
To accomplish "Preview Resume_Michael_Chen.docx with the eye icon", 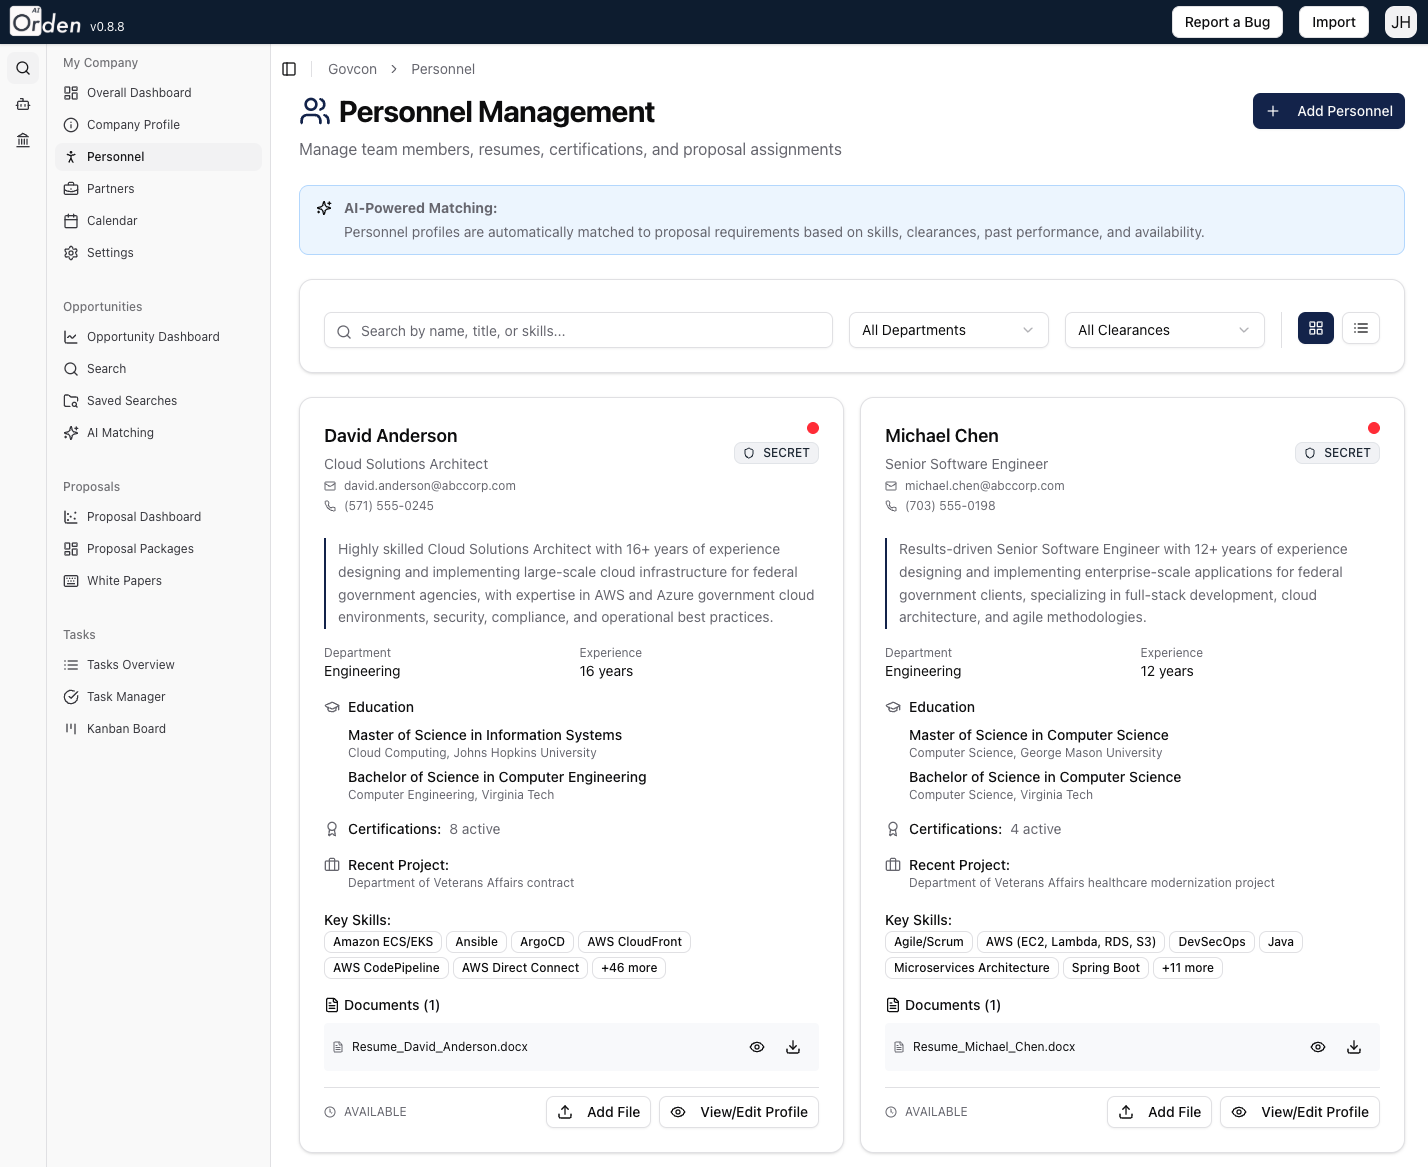I will (x=1317, y=1047).
